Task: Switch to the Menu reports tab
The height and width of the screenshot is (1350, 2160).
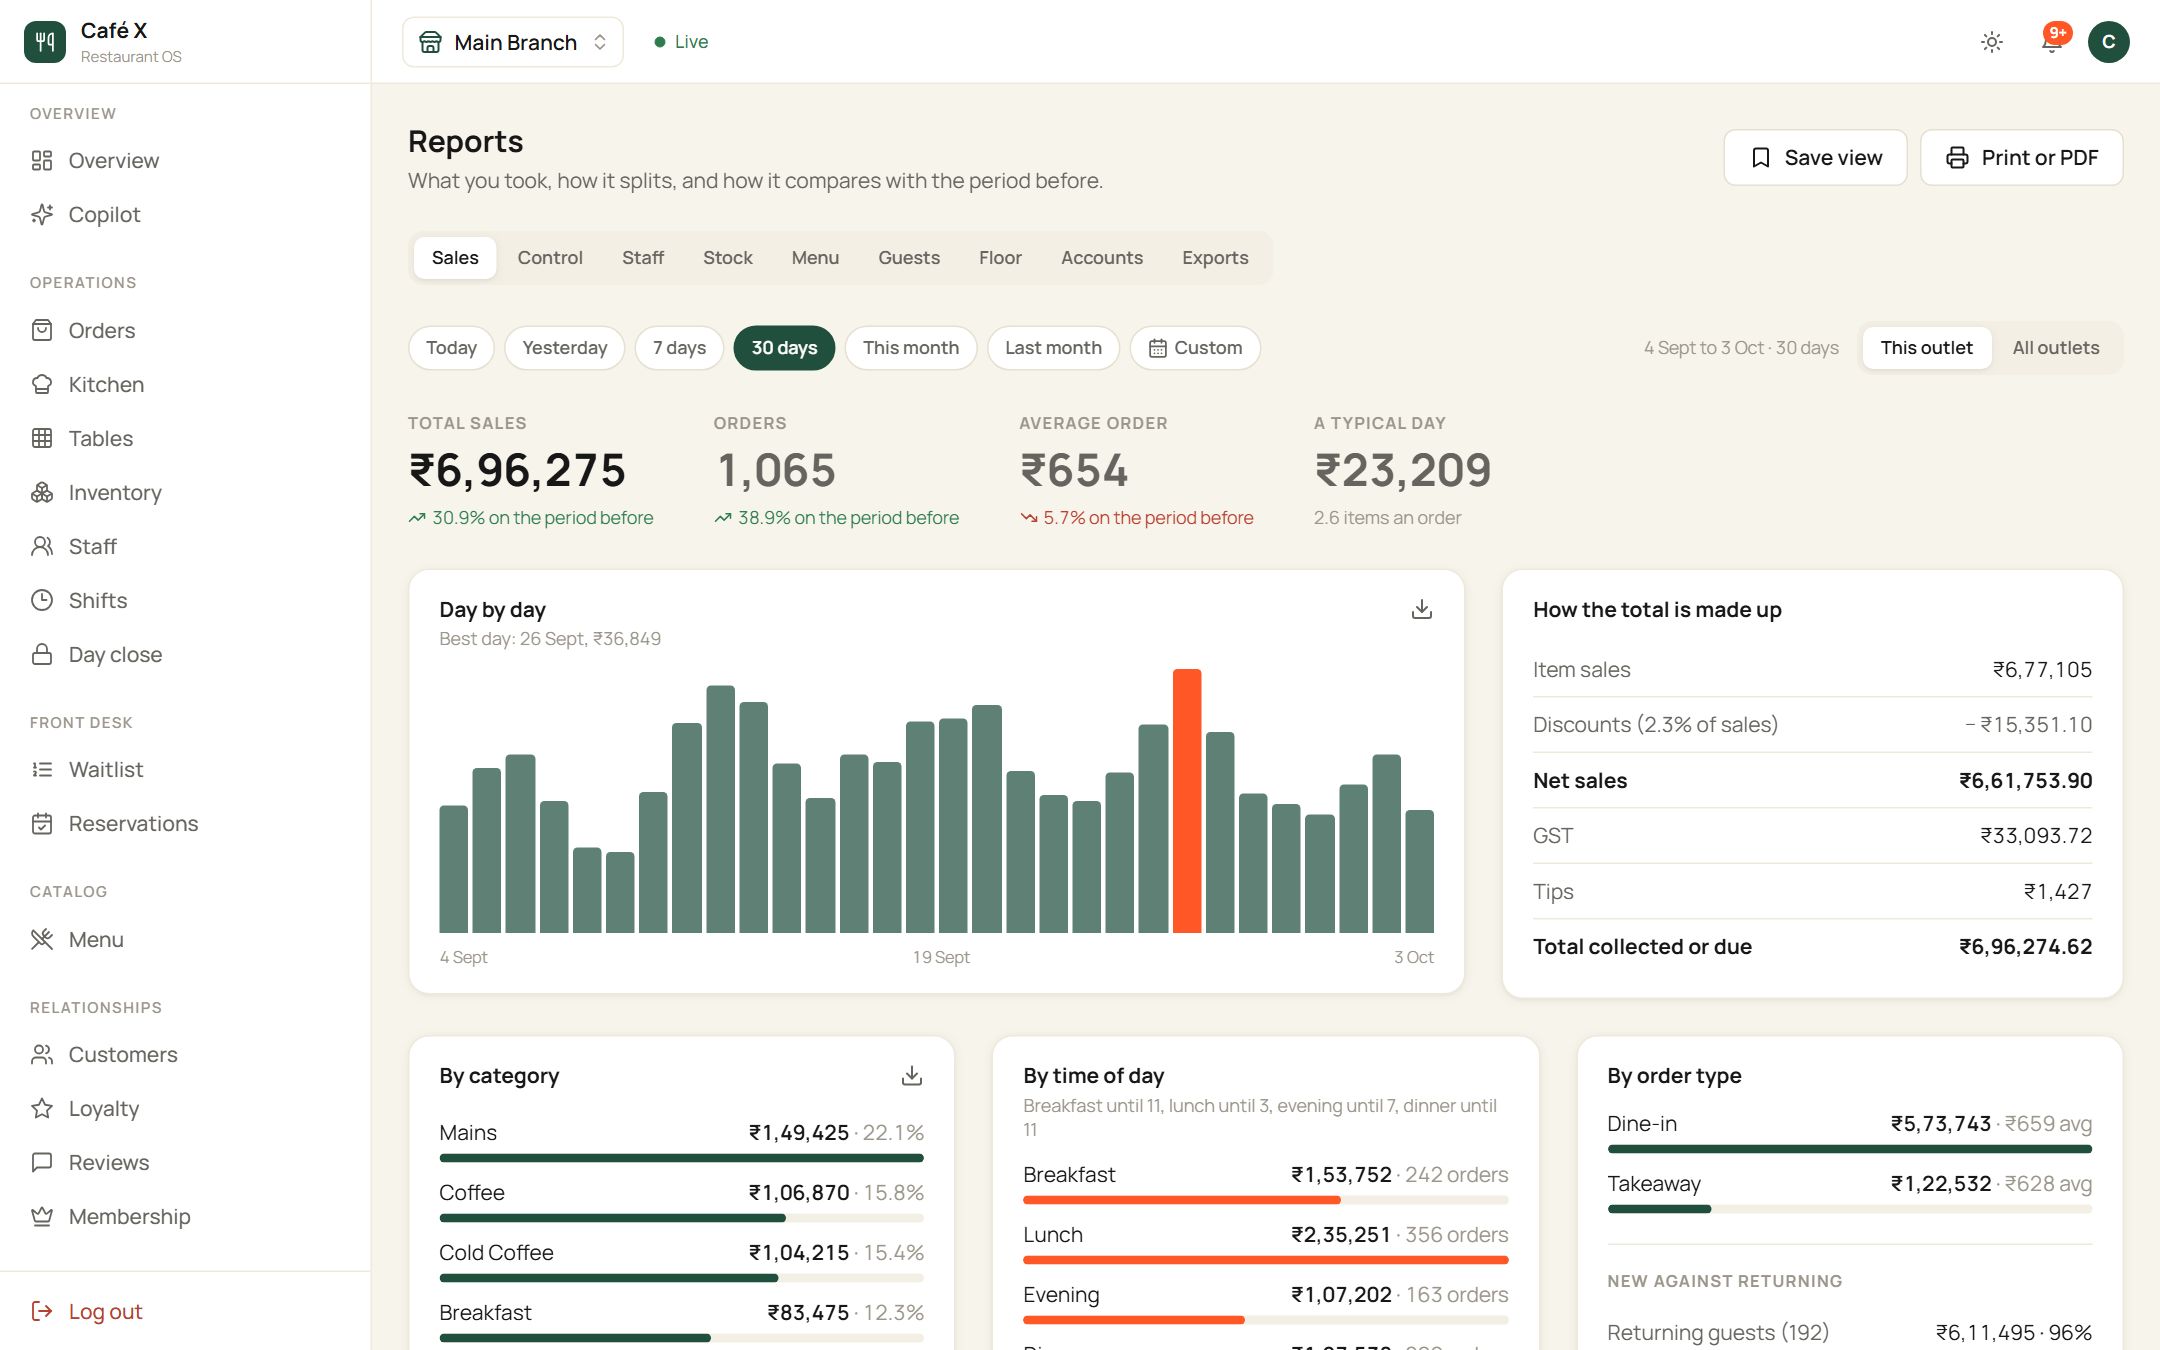Action: pos(815,258)
